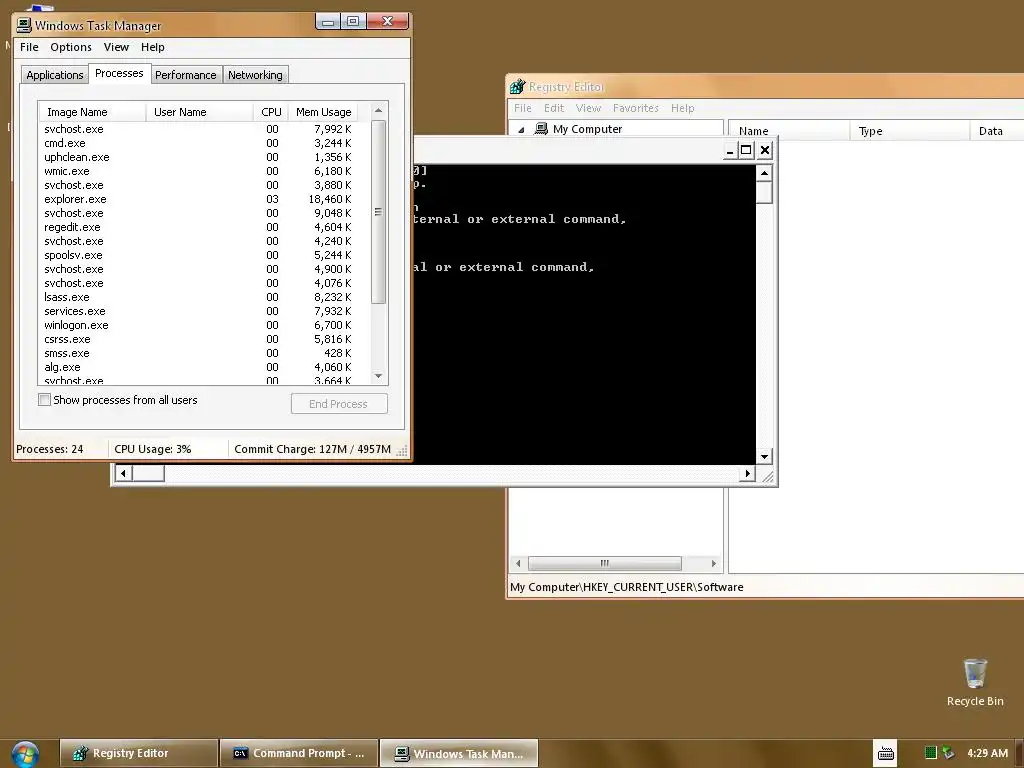This screenshot has height=768, width=1024.
Task: Click the network connection tray icon
Action: 948,753
